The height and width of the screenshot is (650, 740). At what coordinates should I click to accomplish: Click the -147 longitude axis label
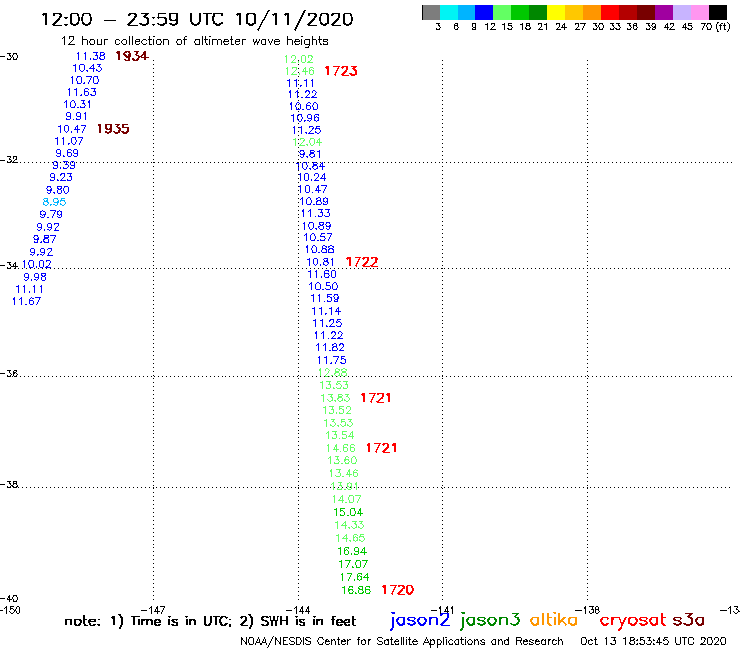tap(153, 610)
